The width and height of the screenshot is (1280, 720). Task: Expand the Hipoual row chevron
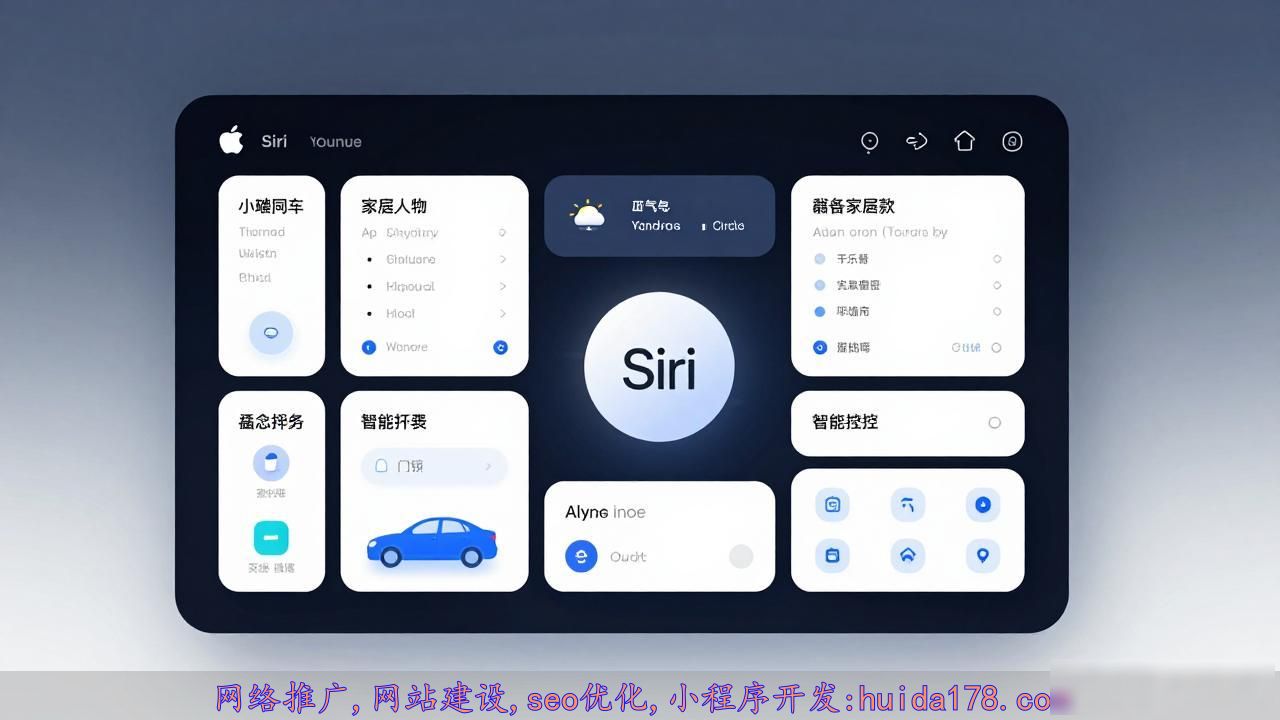pyautogui.click(x=502, y=286)
